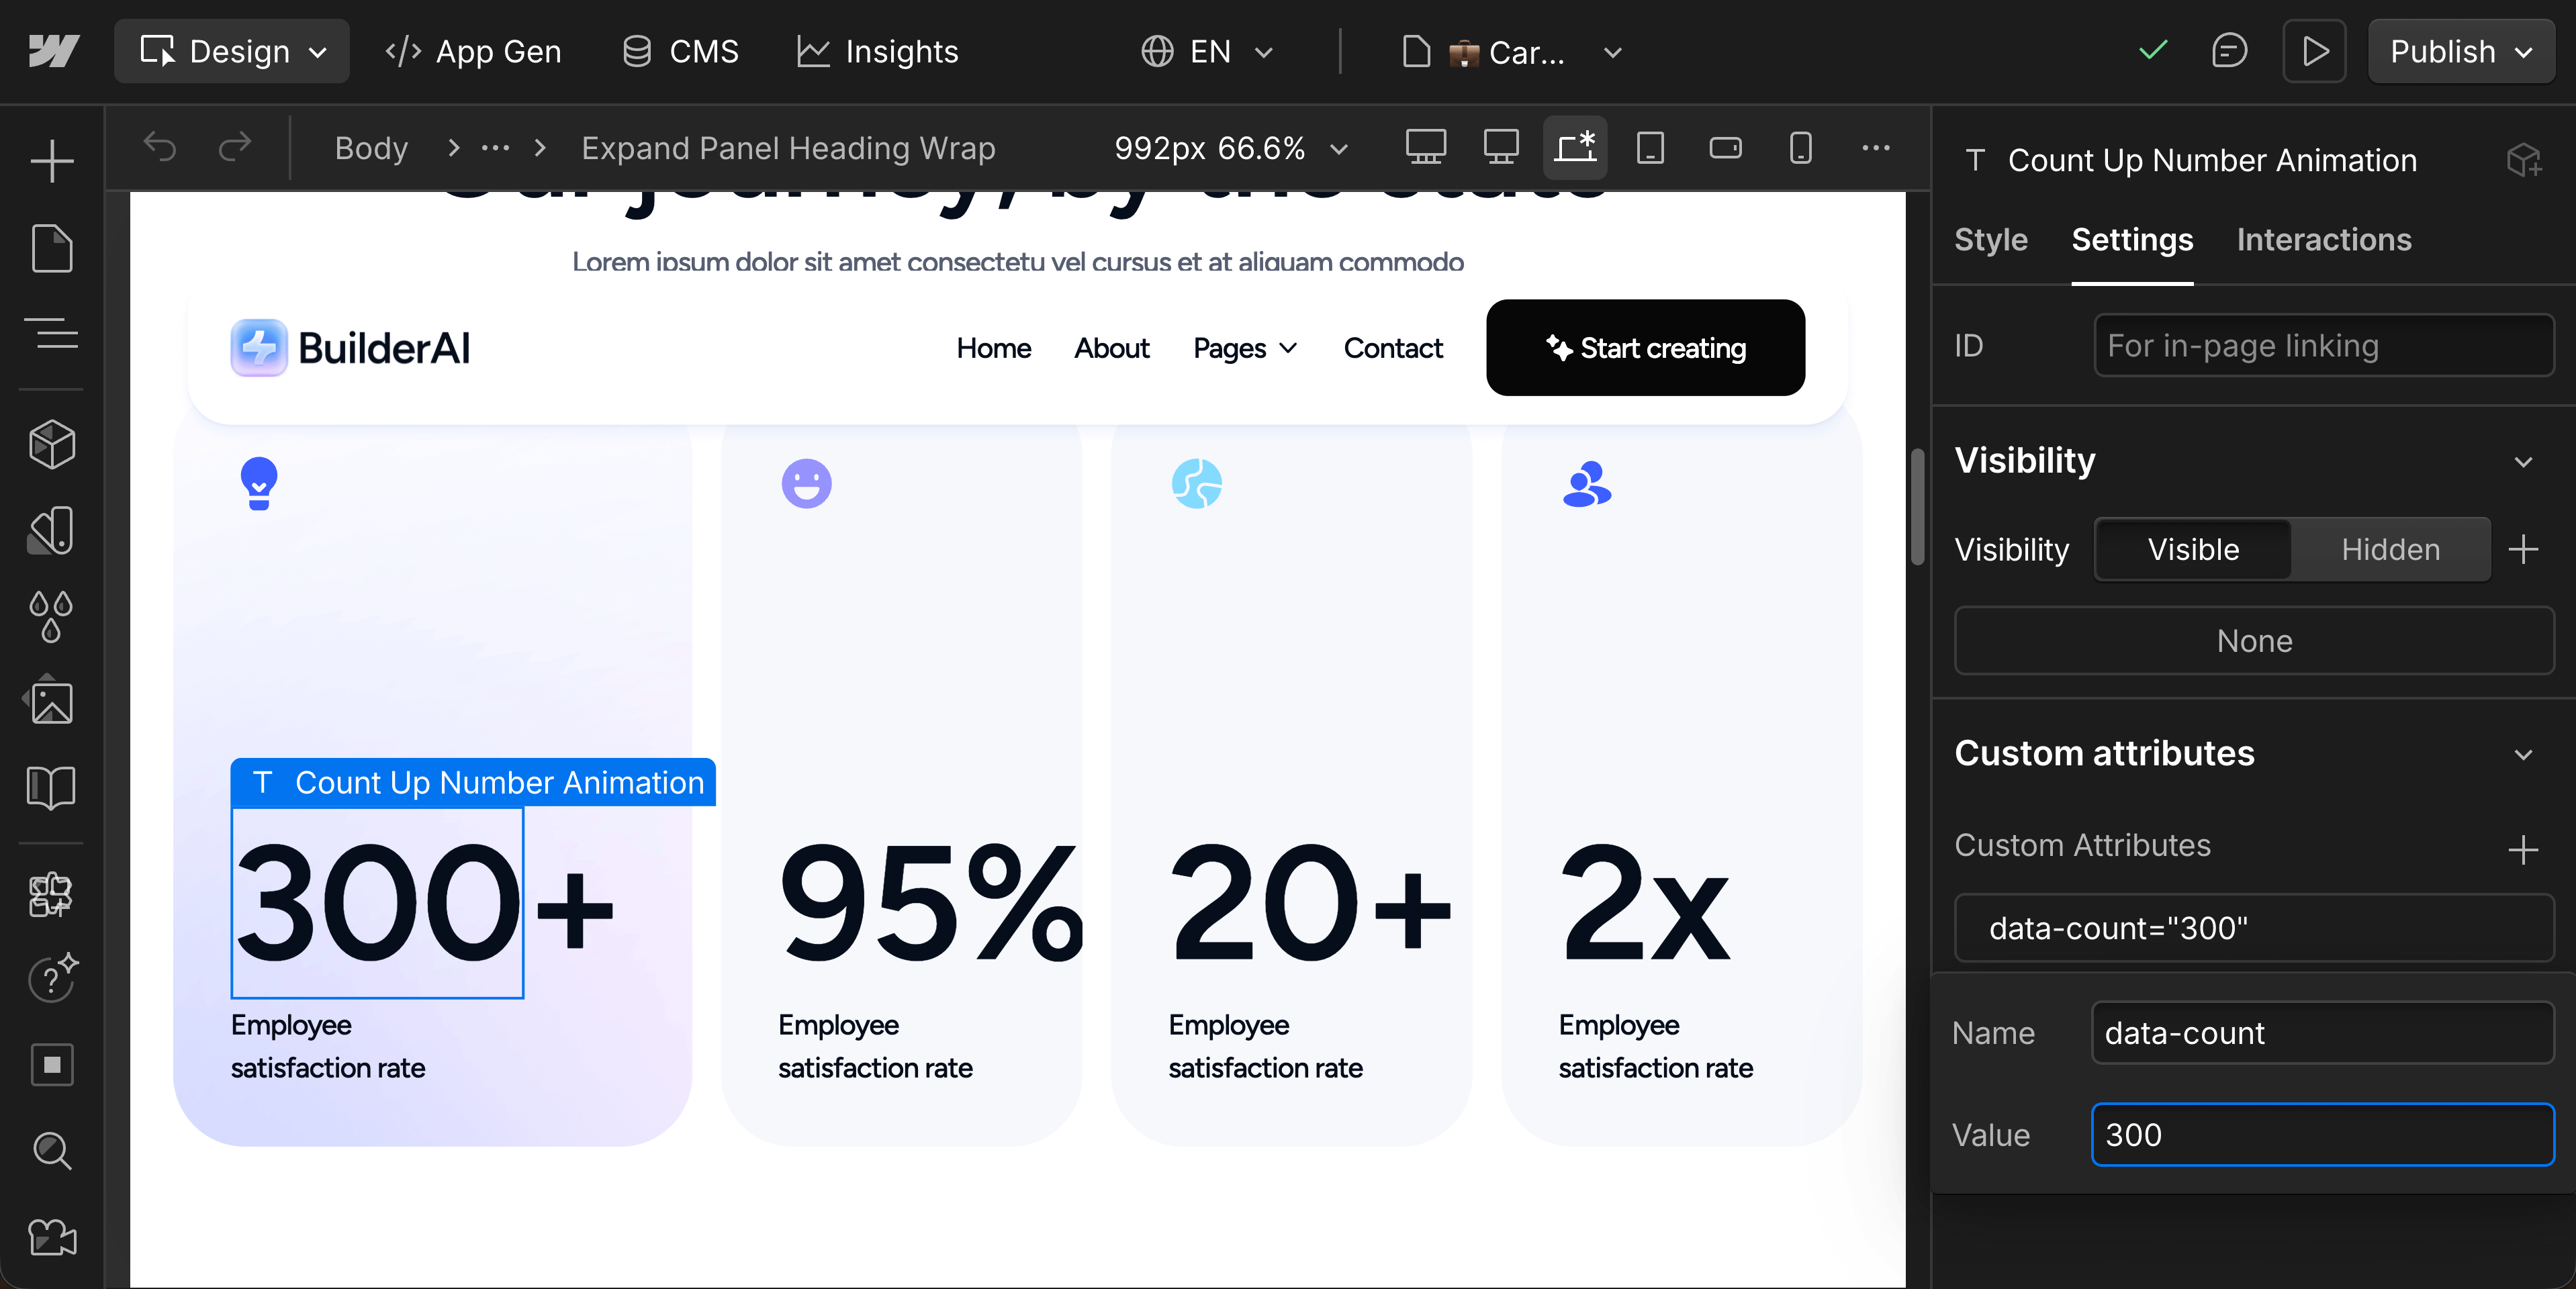Open the comments bubble icon
The image size is (2576, 1289).
[x=2229, y=50]
